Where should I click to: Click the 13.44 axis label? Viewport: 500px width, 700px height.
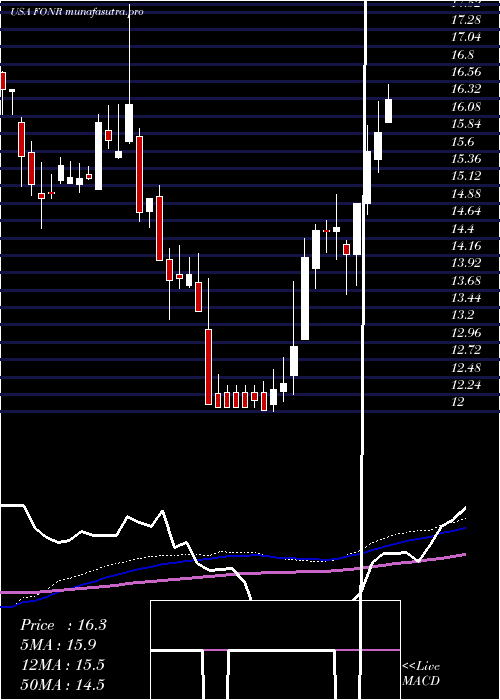(466, 298)
